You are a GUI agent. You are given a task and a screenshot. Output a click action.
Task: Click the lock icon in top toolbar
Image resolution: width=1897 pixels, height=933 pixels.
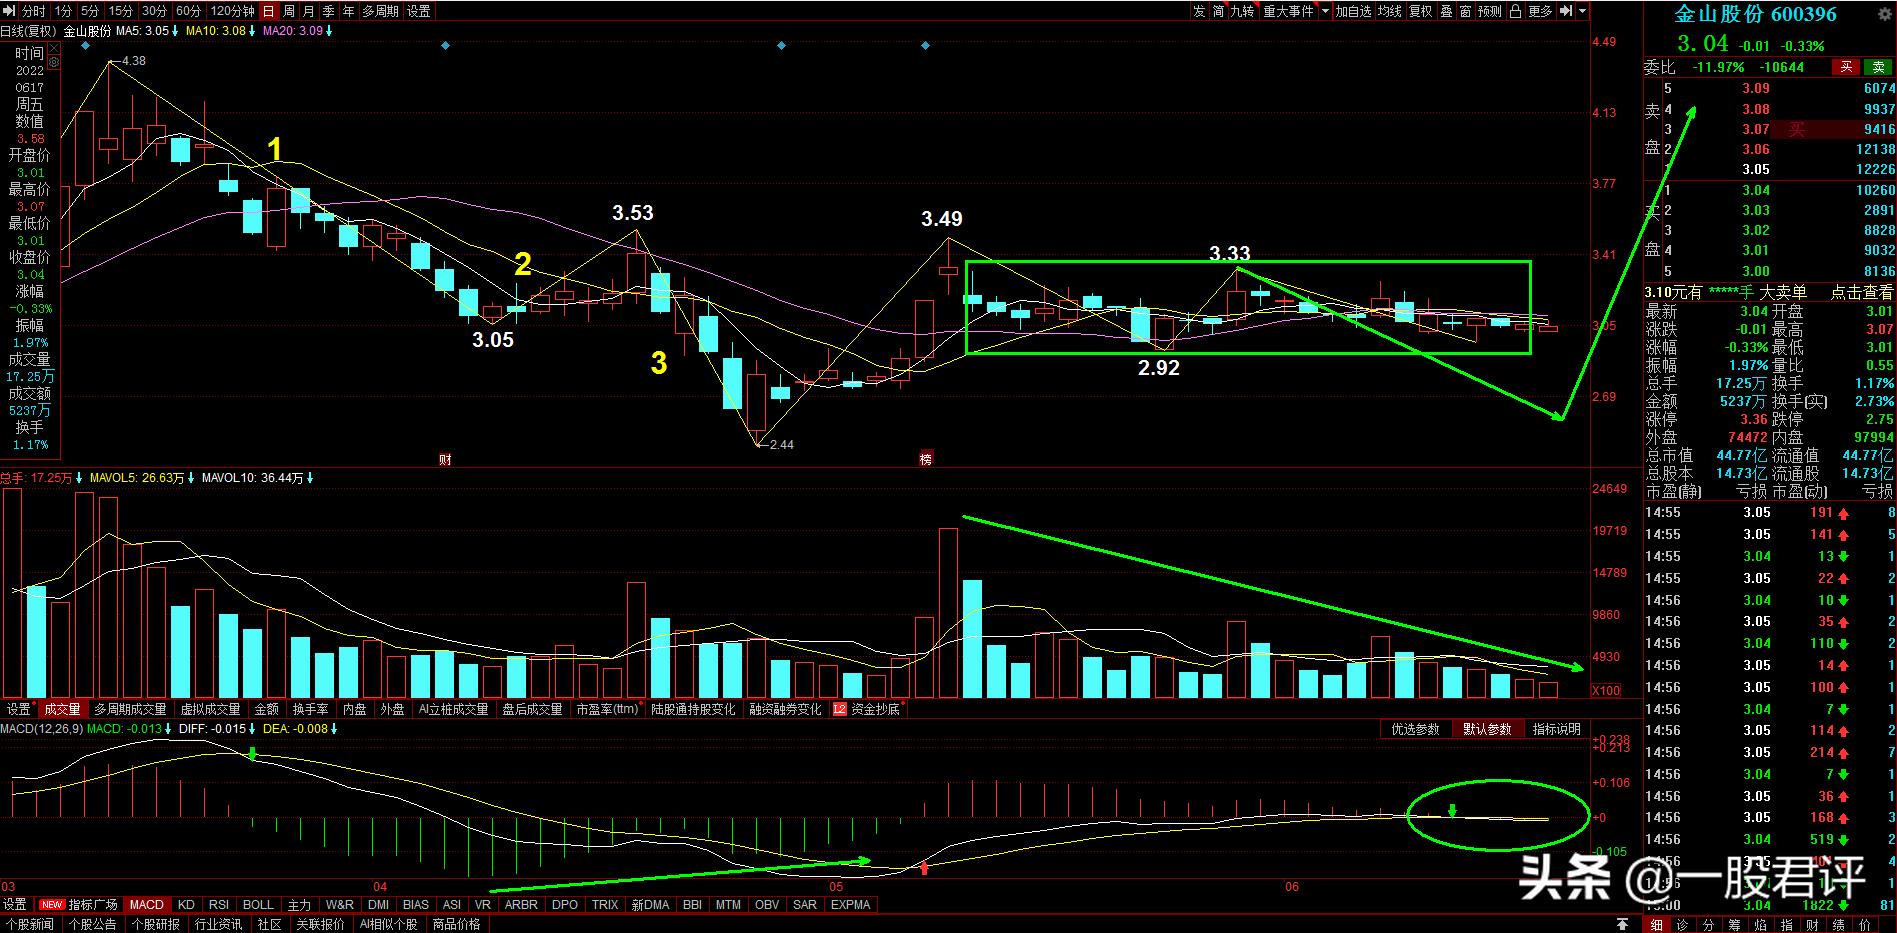1515,11
